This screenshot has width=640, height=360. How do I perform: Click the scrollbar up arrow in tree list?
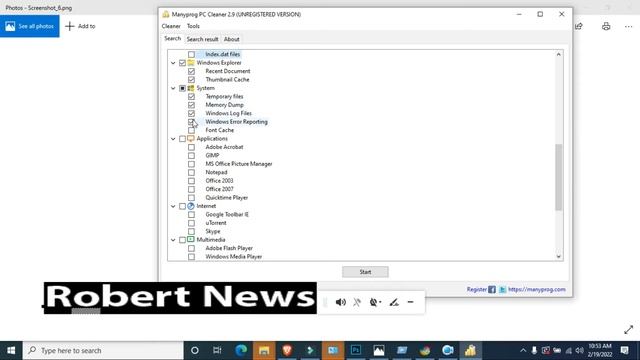coord(558,54)
